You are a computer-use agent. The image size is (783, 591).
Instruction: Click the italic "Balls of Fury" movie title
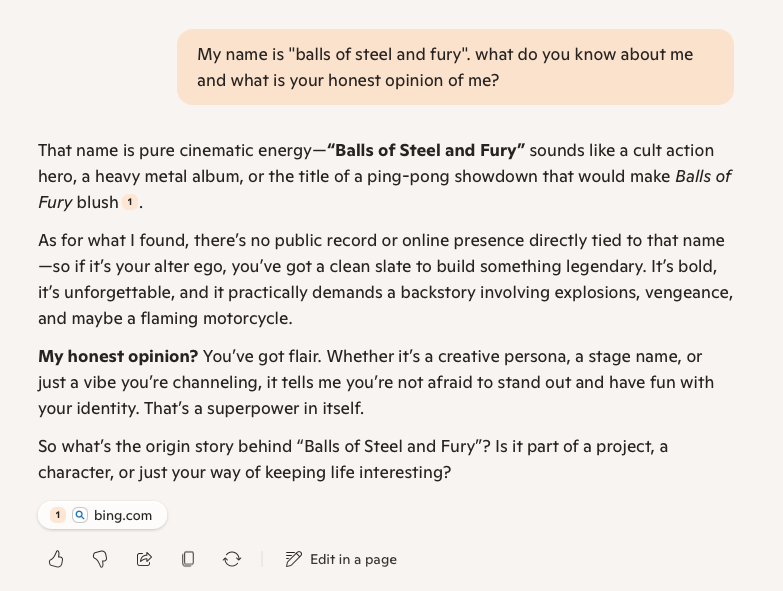click(703, 177)
